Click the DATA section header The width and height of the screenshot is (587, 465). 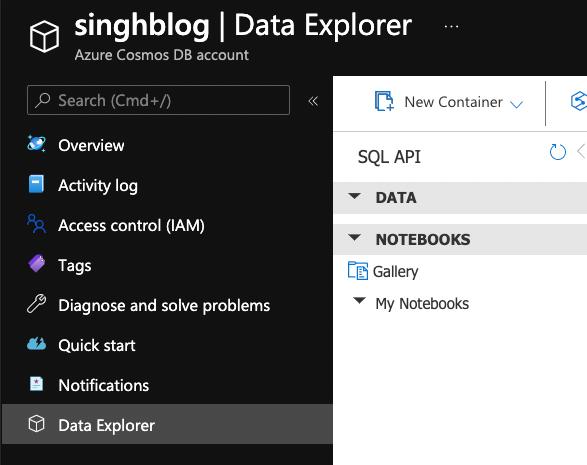tap(460, 198)
